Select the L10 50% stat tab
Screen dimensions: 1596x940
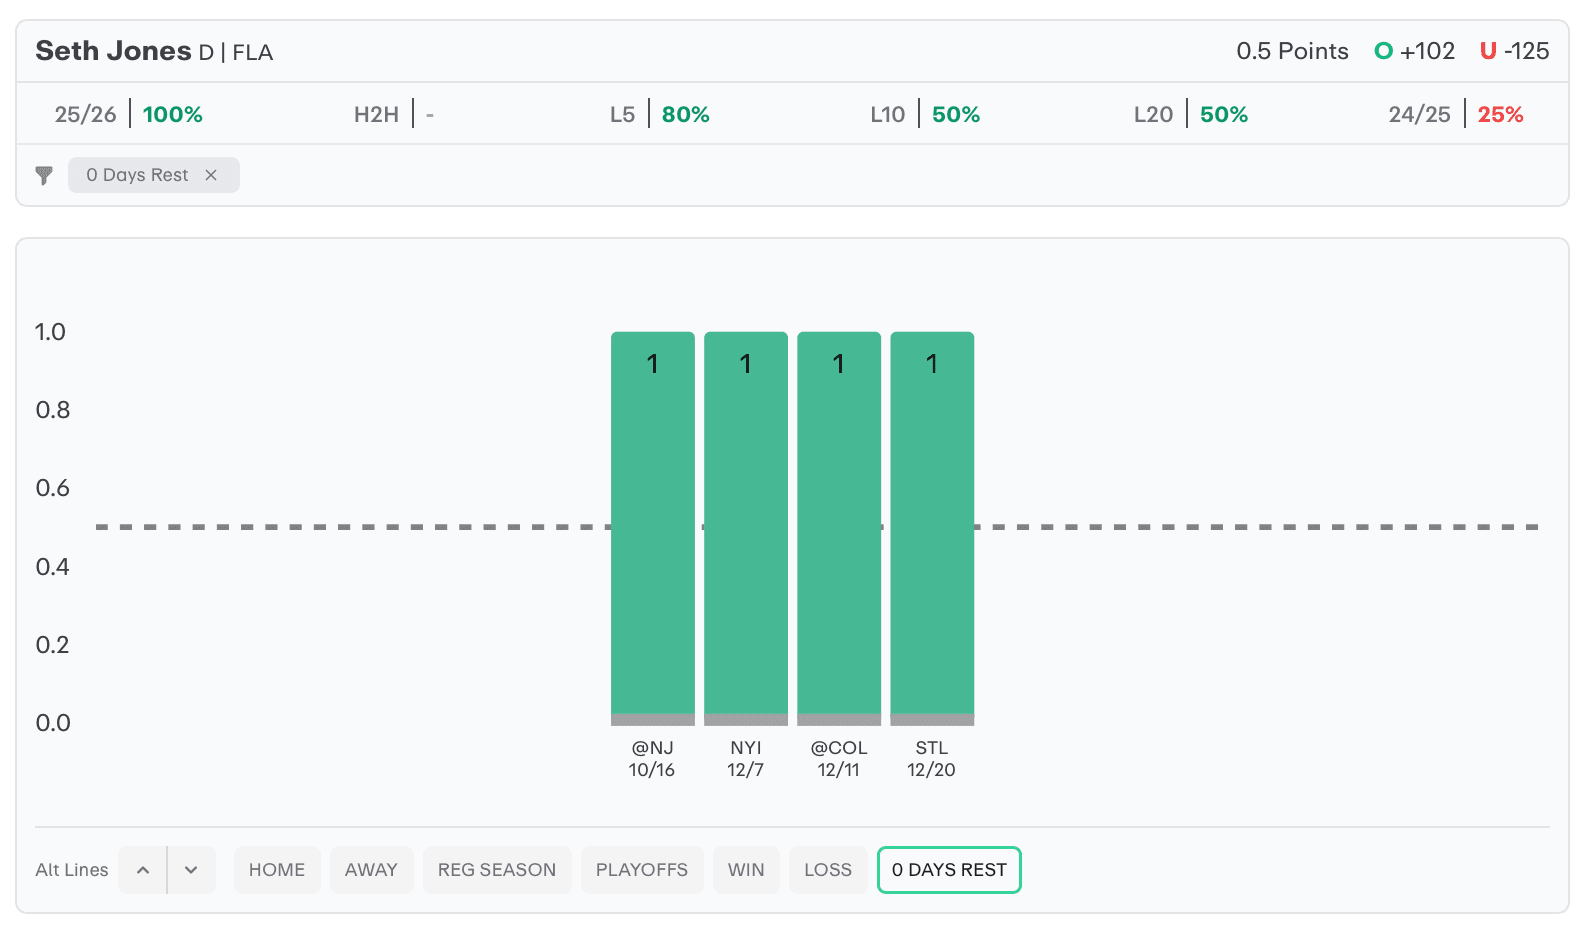tap(925, 114)
